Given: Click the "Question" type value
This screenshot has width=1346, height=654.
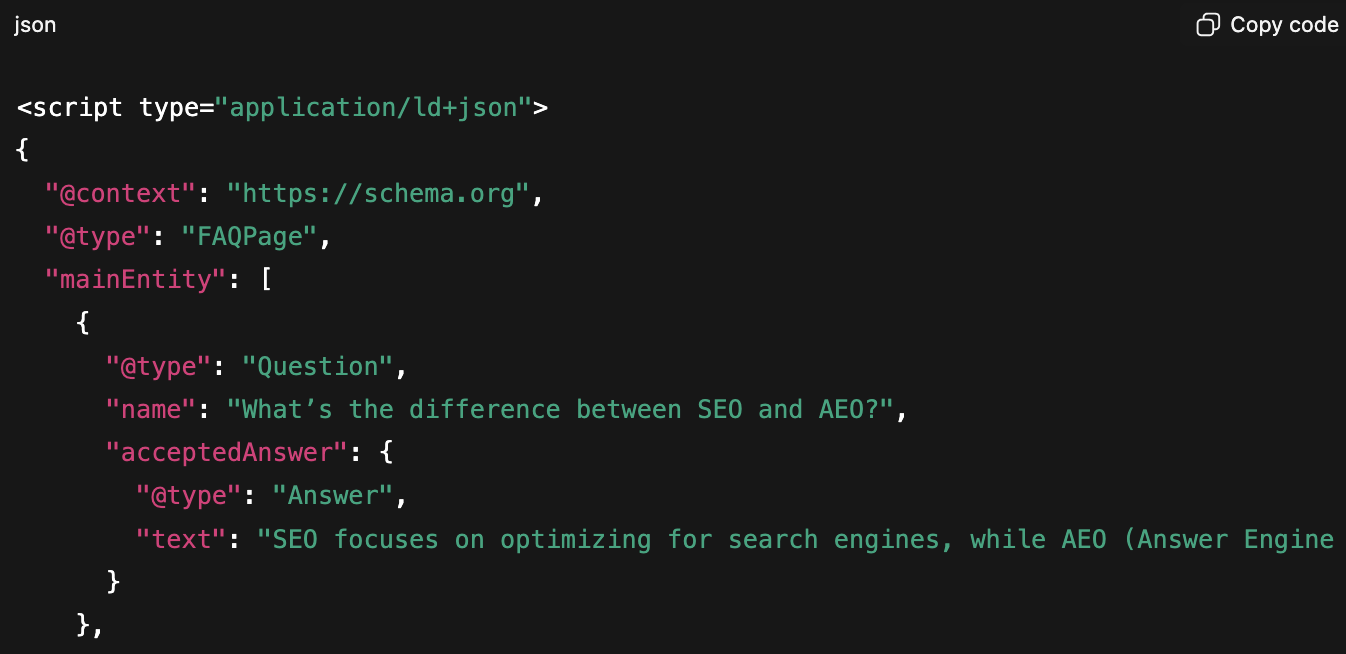Looking at the screenshot, I should pyautogui.click(x=319, y=367).
